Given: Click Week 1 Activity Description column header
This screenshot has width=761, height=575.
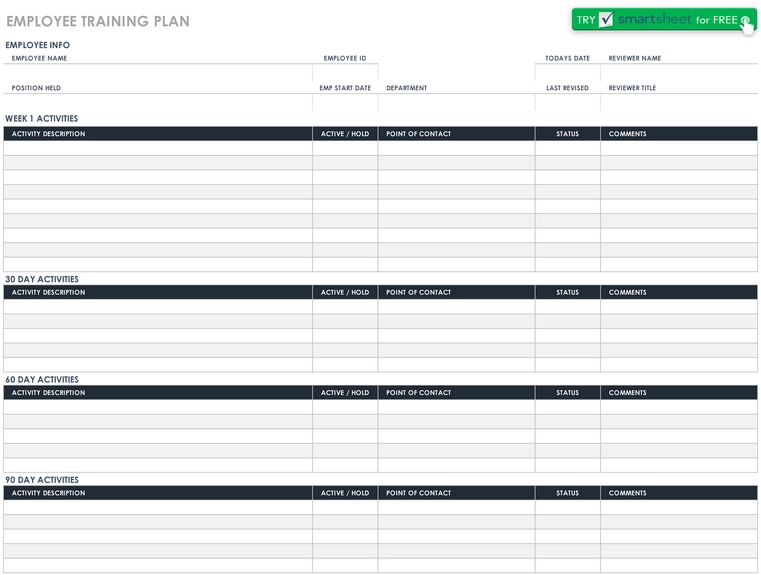Looking at the screenshot, I should pyautogui.click(x=158, y=134).
